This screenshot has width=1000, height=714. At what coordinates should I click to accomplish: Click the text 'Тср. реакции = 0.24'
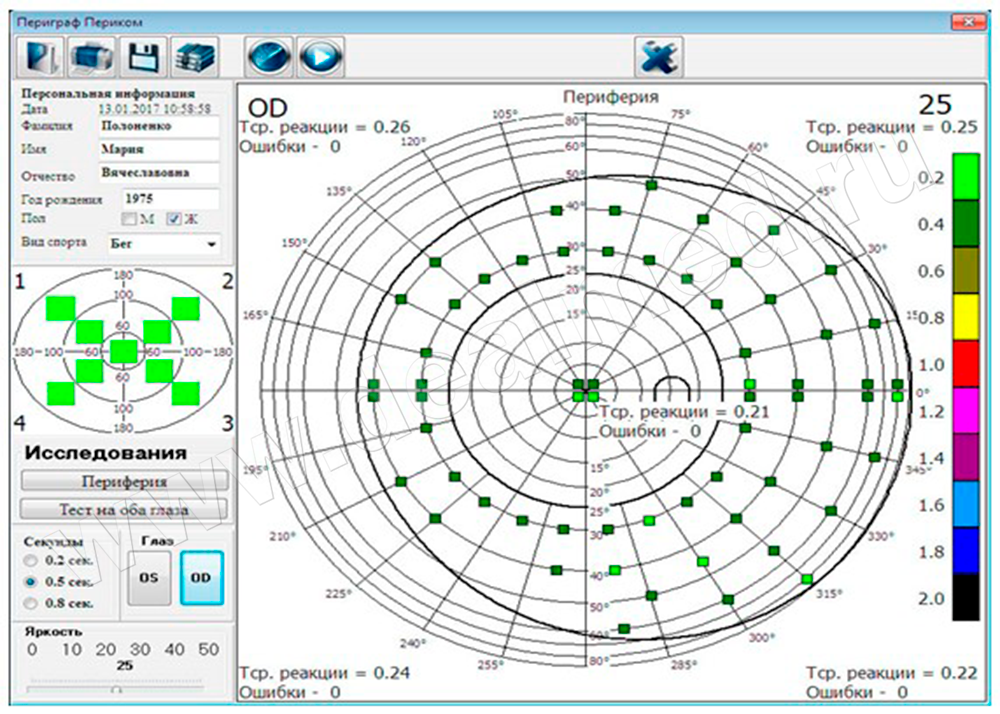[x=325, y=673]
